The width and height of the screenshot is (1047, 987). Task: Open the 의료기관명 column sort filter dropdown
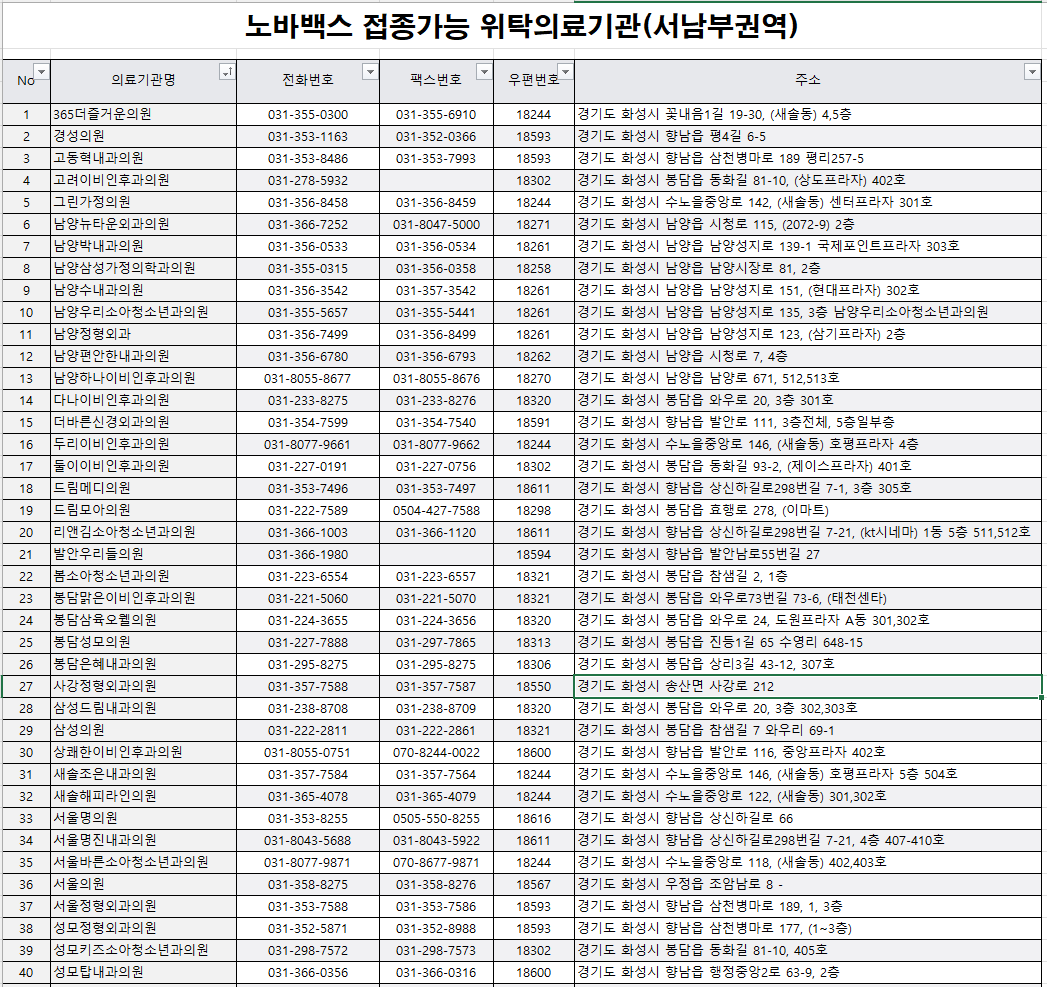point(227,71)
